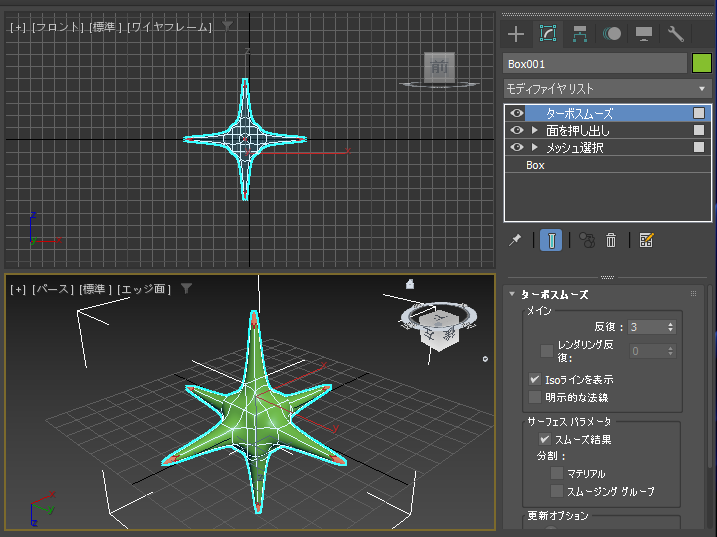The width and height of the screenshot is (717, 537).
Task: Click the Make Unique icon
Action: pos(587,240)
